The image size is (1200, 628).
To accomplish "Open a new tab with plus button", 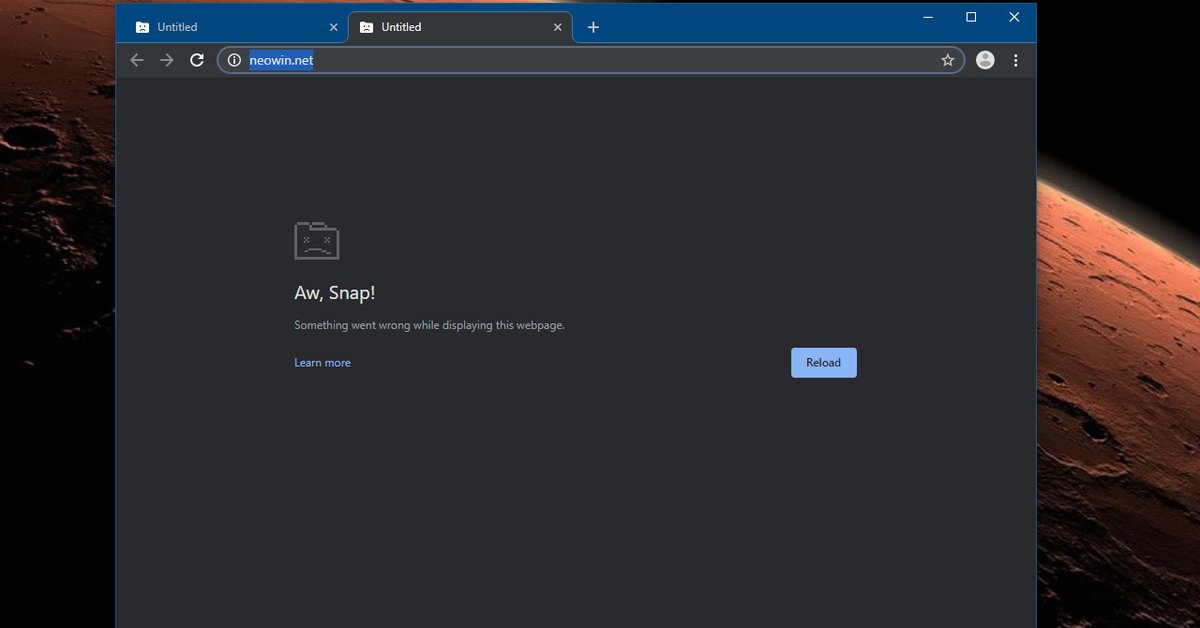I will 593,27.
